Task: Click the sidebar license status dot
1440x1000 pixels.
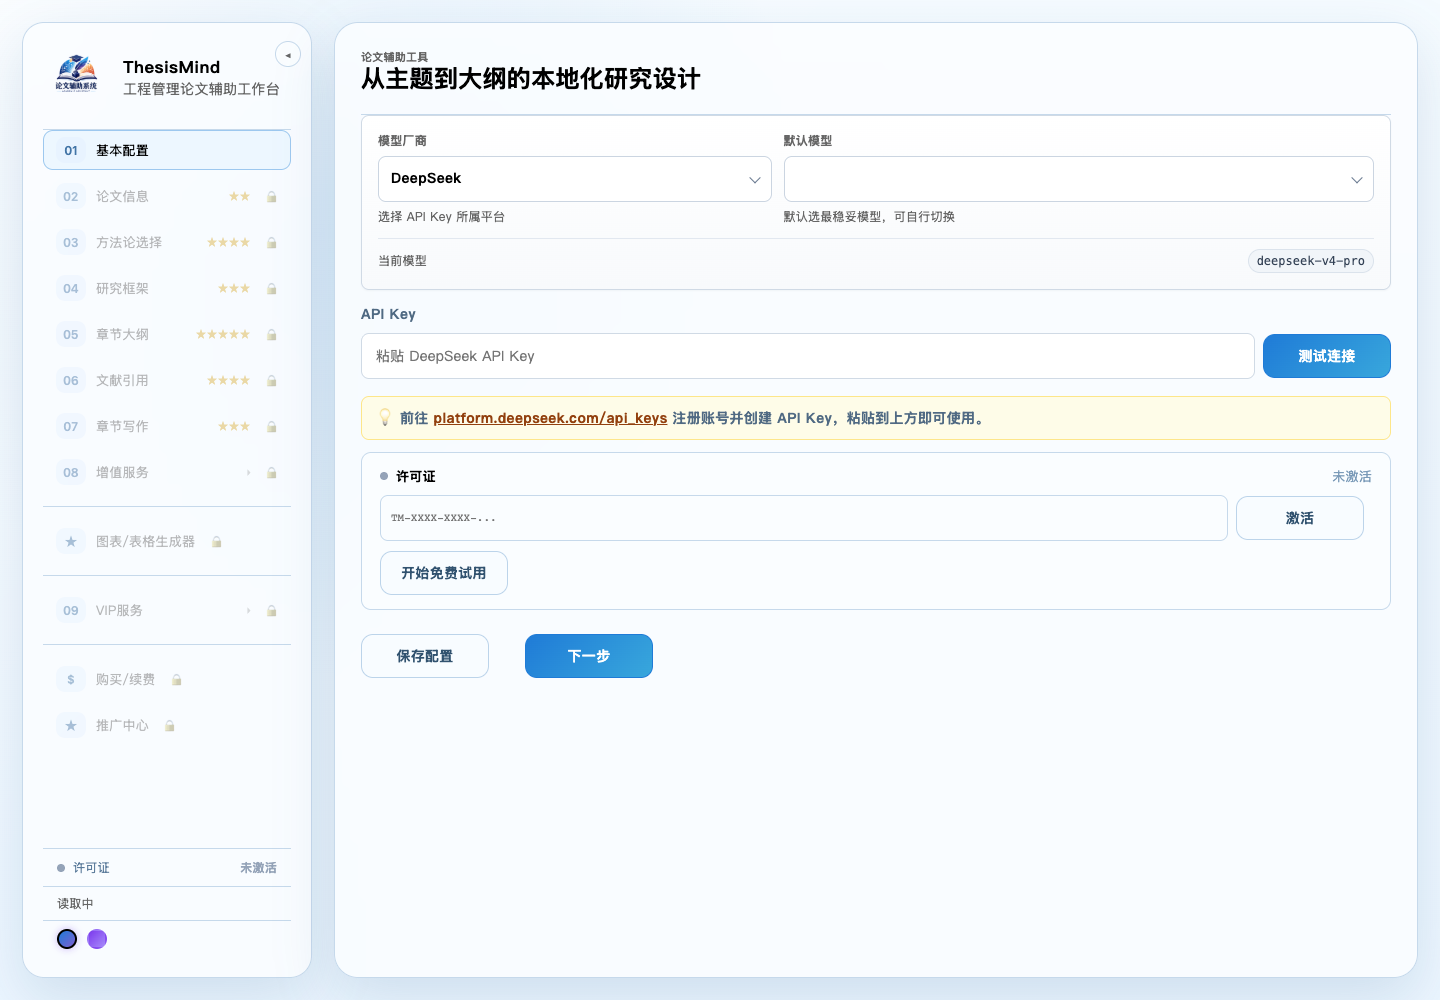Action: click(x=61, y=868)
